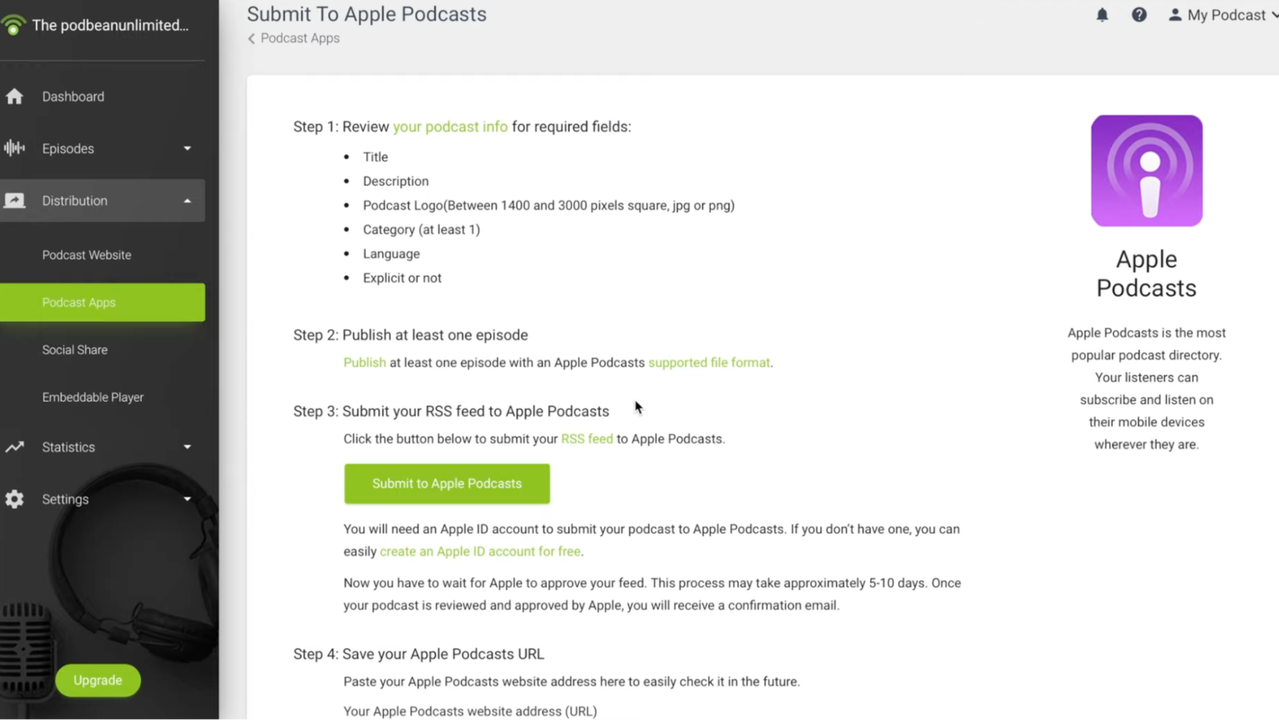This screenshot has width=1279, height=720.
Task: Expand the Episodes submenu arrow
Action: [187, 149]
